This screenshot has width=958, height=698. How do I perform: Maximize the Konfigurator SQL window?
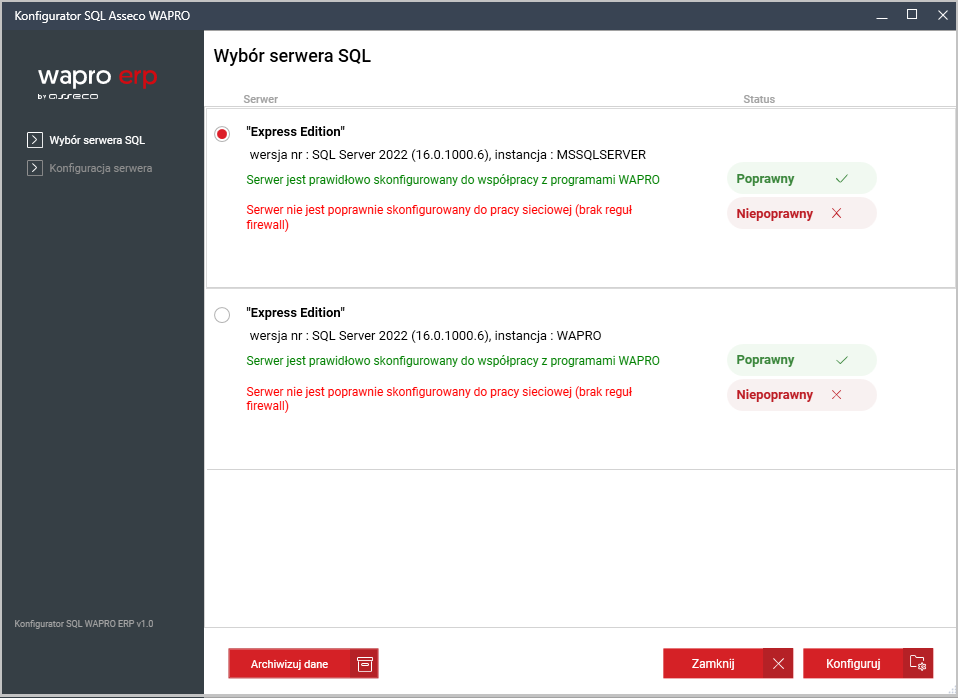[911, 15]
